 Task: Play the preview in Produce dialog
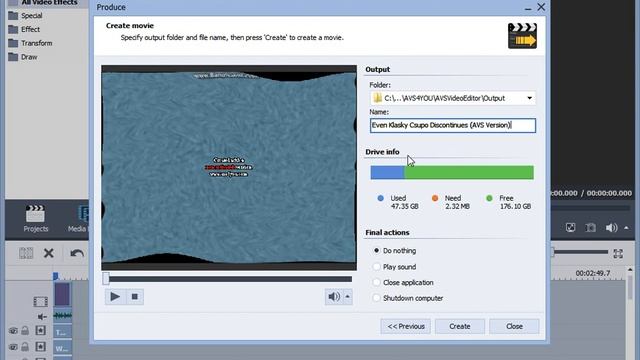(115, 297)
